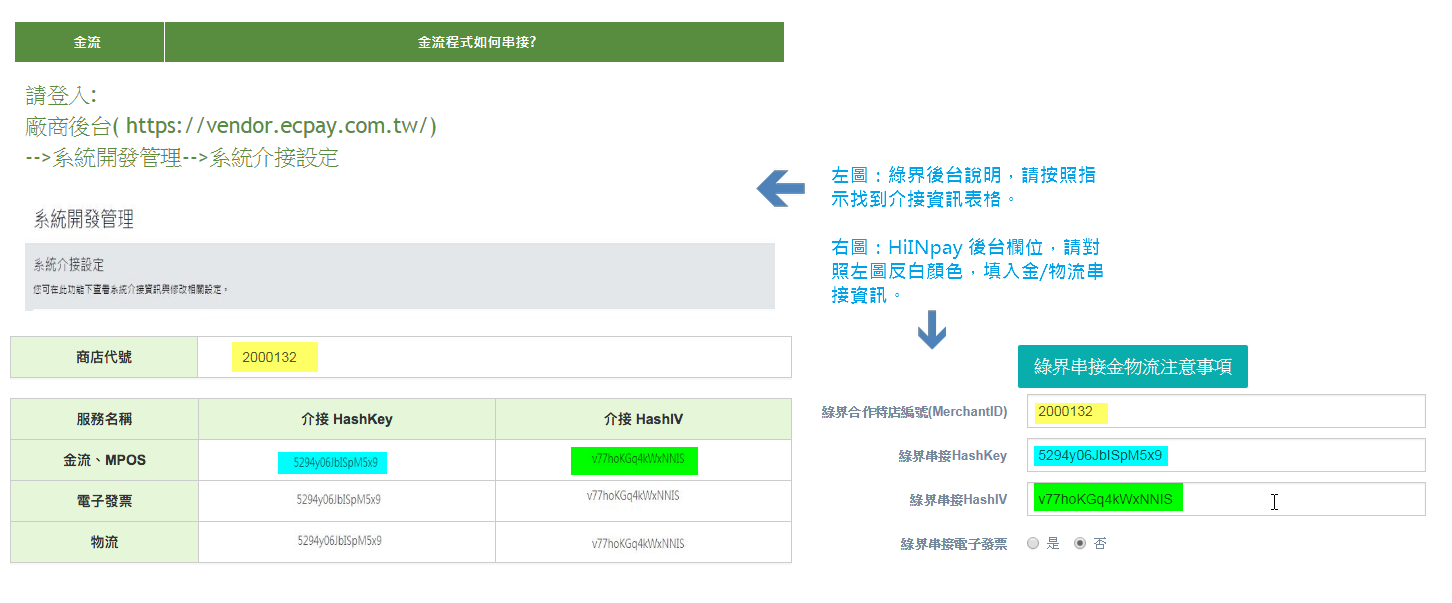Click the HashIV value in 物流 row
This screenshot has height=603, width=1452.
pyautogui.click(x=637, y=544)
